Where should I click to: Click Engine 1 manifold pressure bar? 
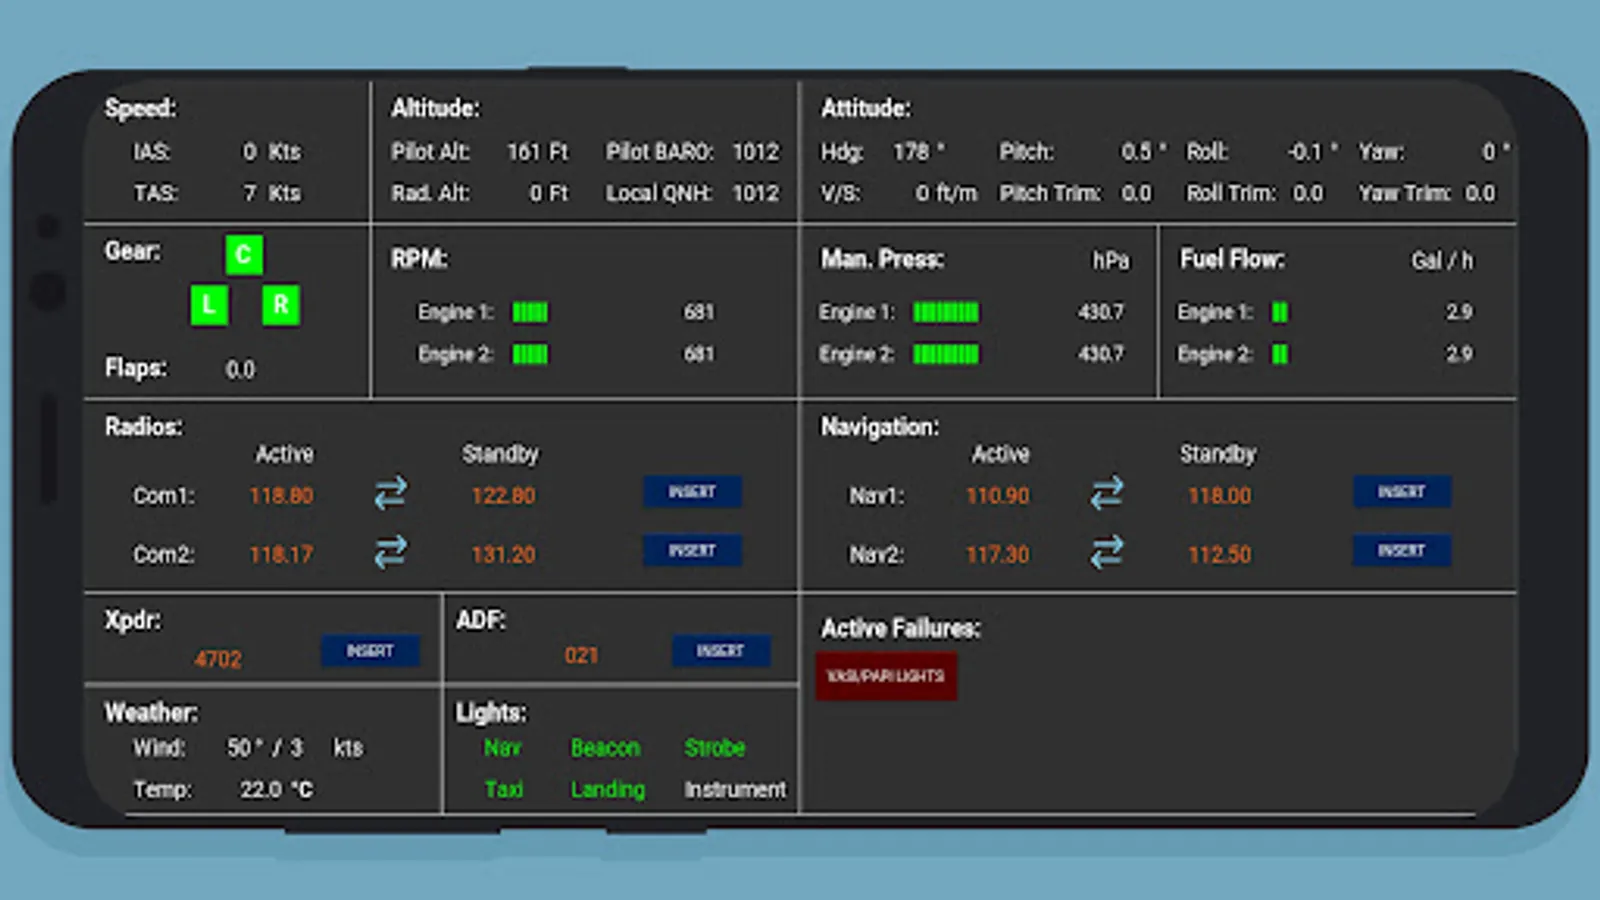click(946, 313)
